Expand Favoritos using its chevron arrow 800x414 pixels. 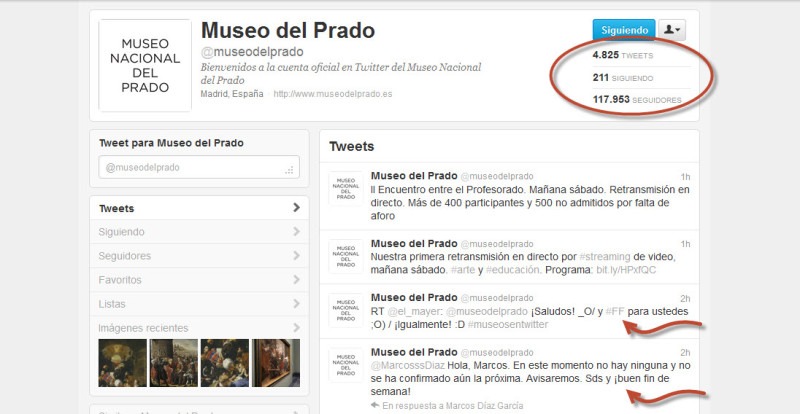(x=296, y=280)
